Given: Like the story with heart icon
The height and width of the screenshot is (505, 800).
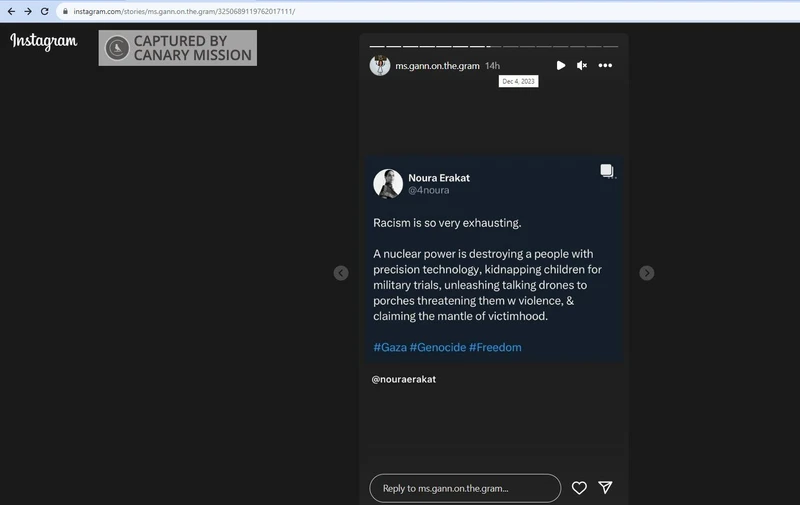Looking at the screenshot, I should tap(579, 488).
